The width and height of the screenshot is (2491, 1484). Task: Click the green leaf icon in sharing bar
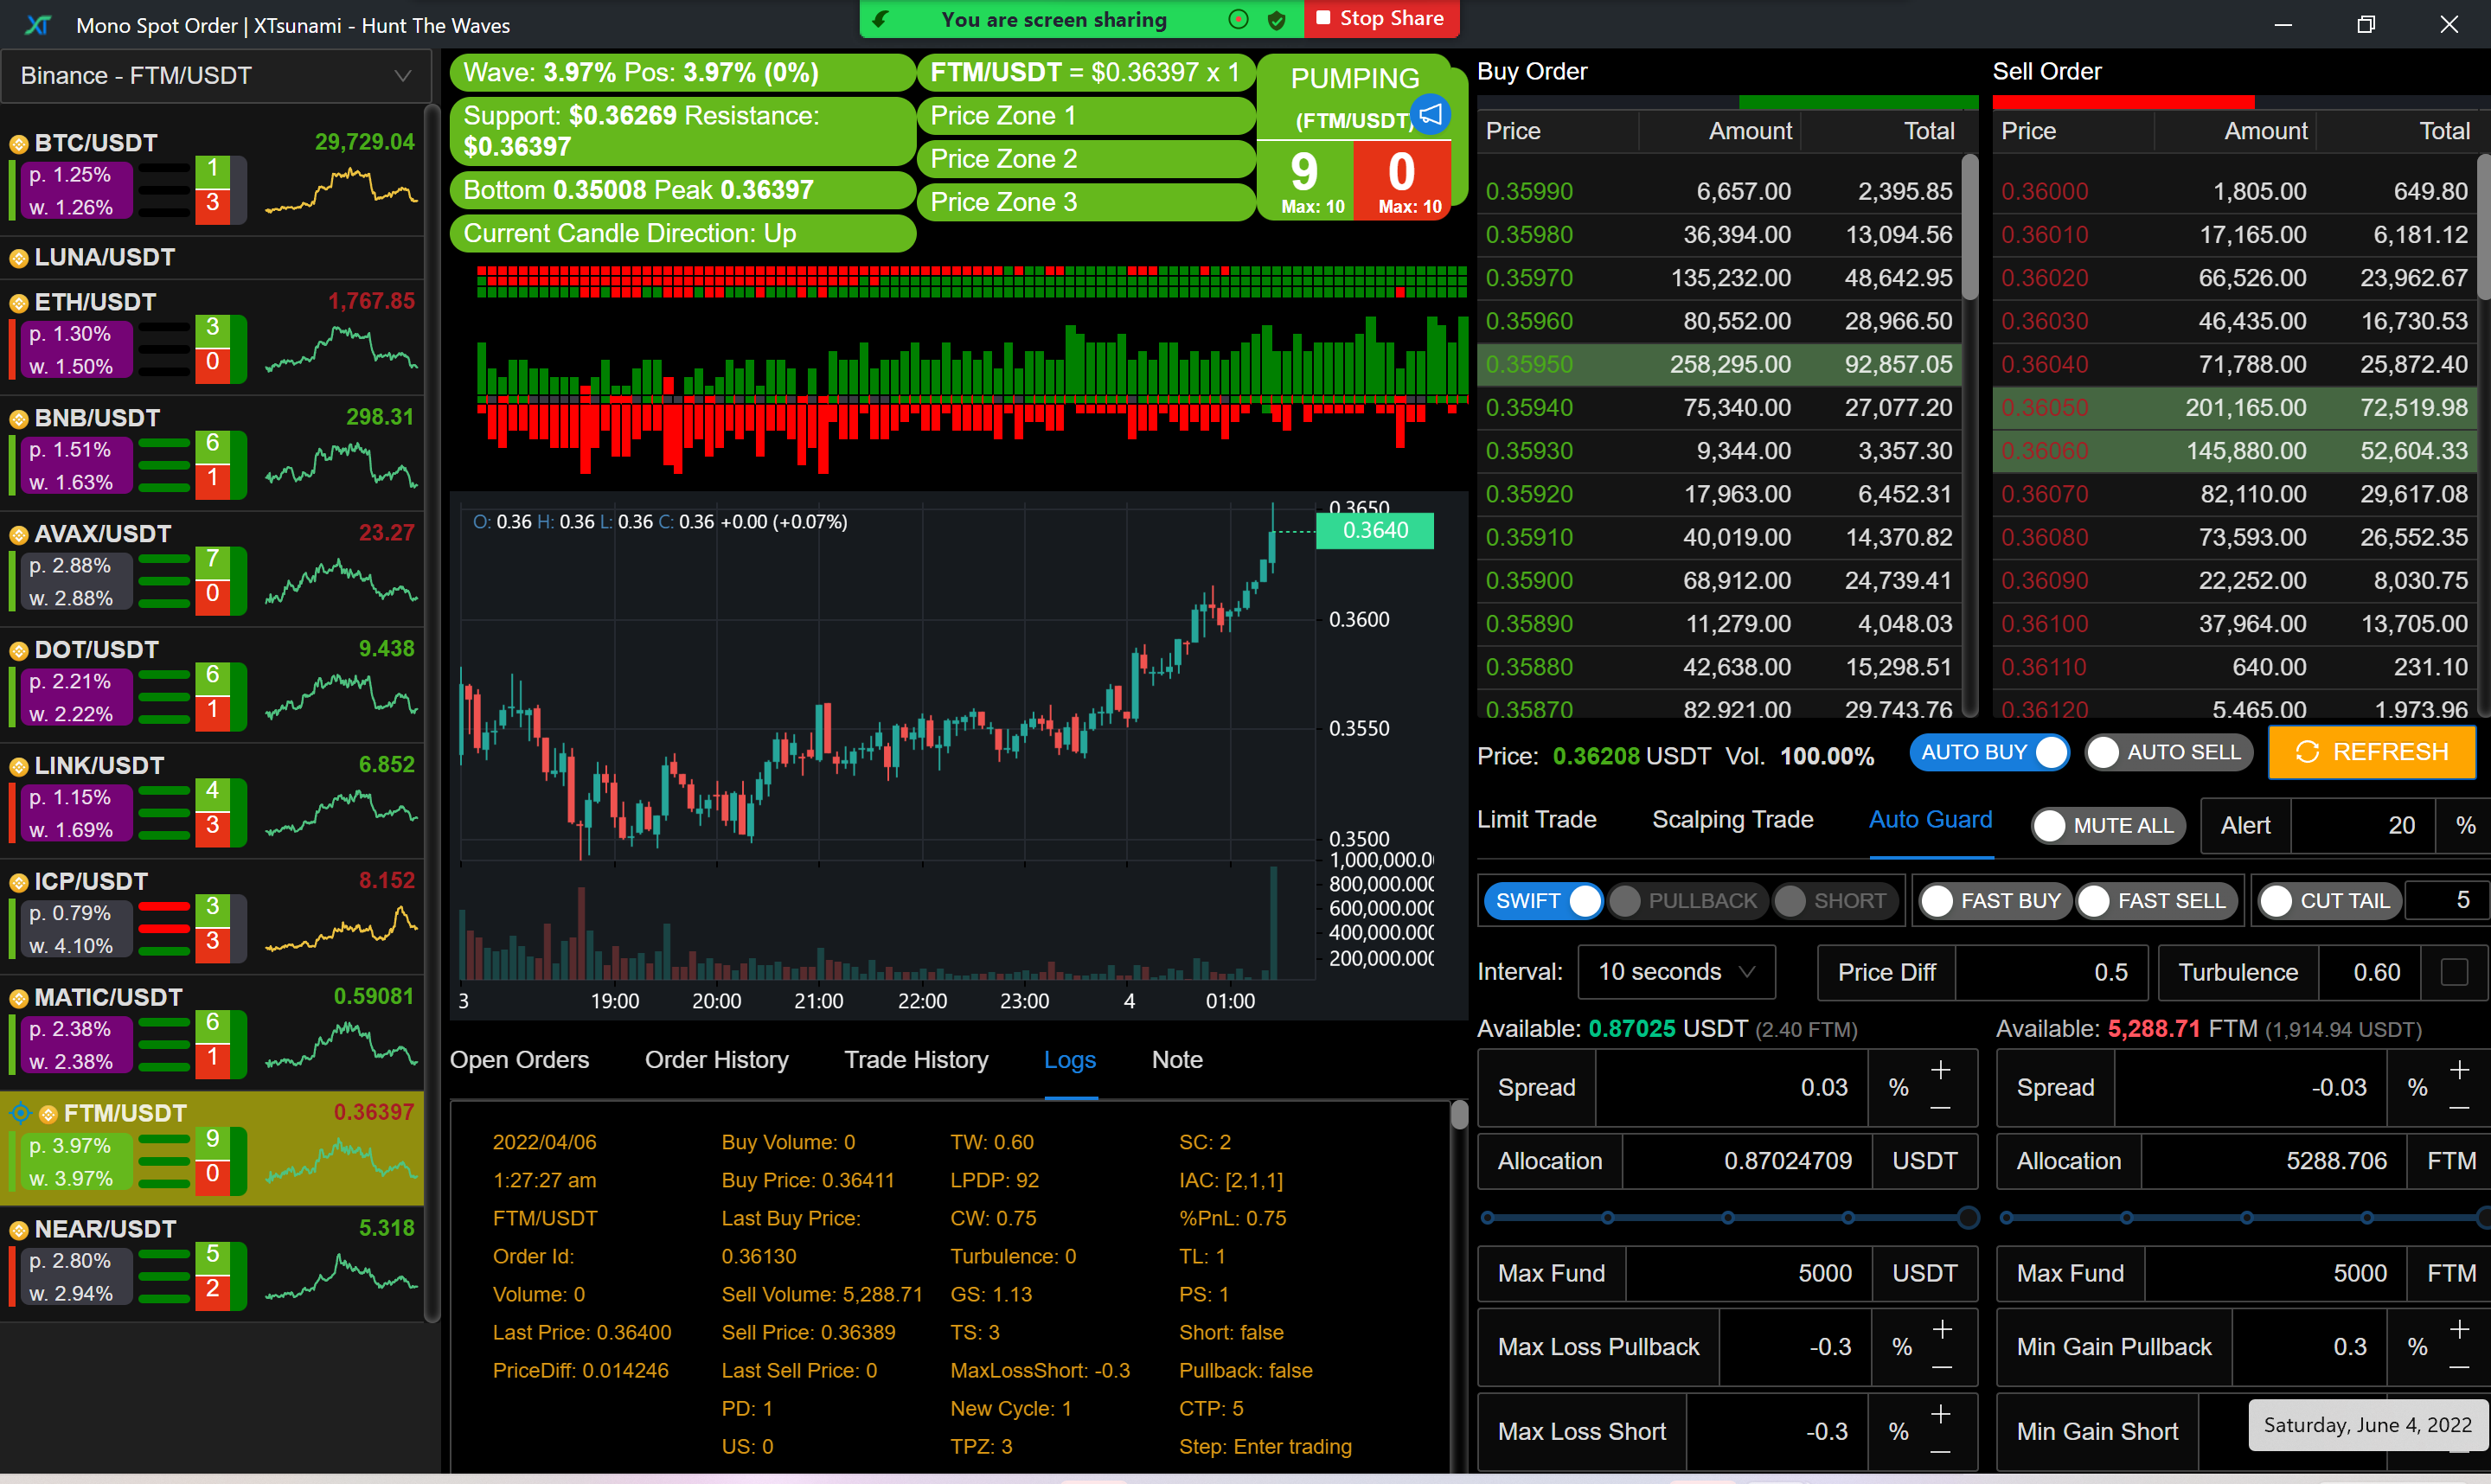(x=881, y=19)
